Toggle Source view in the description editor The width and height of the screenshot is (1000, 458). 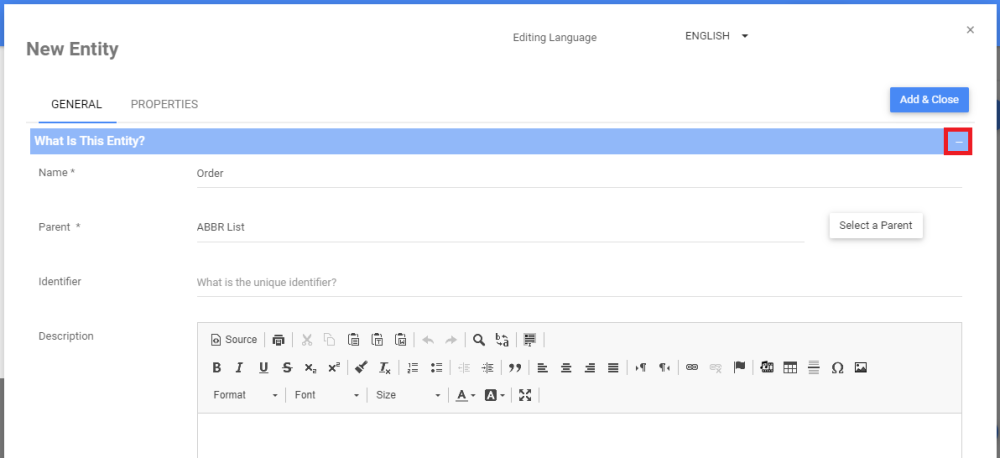point(233,340)
